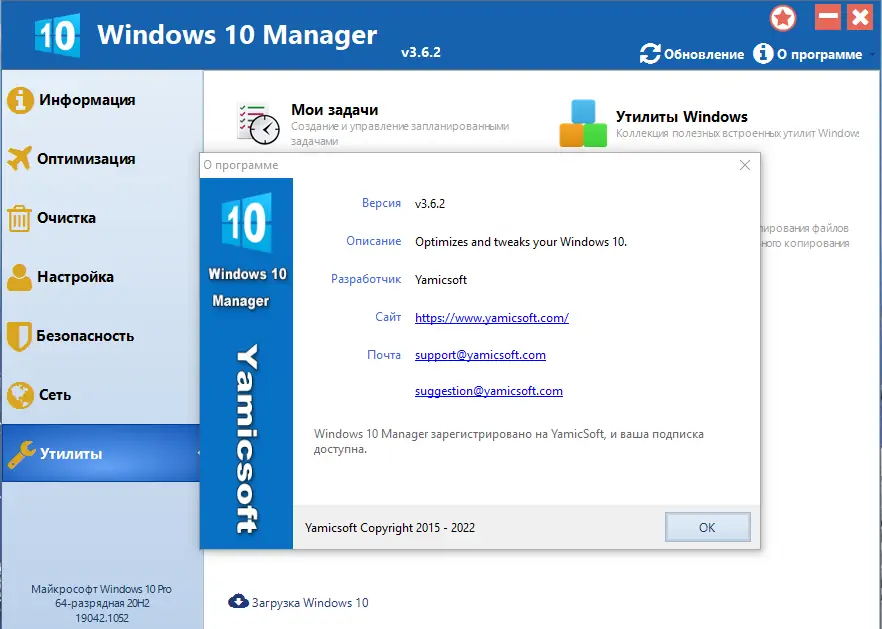Screen dimensions: 882x629
Task: Go to the Очистка section
Action: pyautogui.click(x=66, y=218)
